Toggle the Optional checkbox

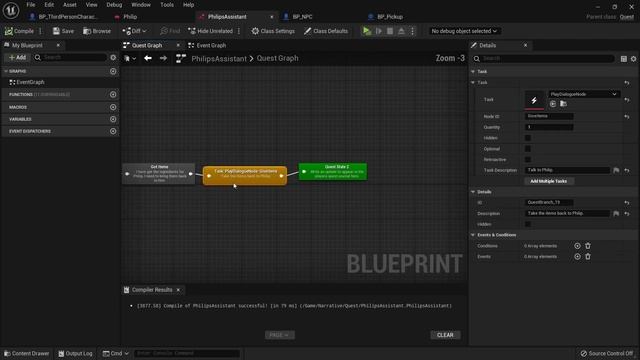(528, 149)
